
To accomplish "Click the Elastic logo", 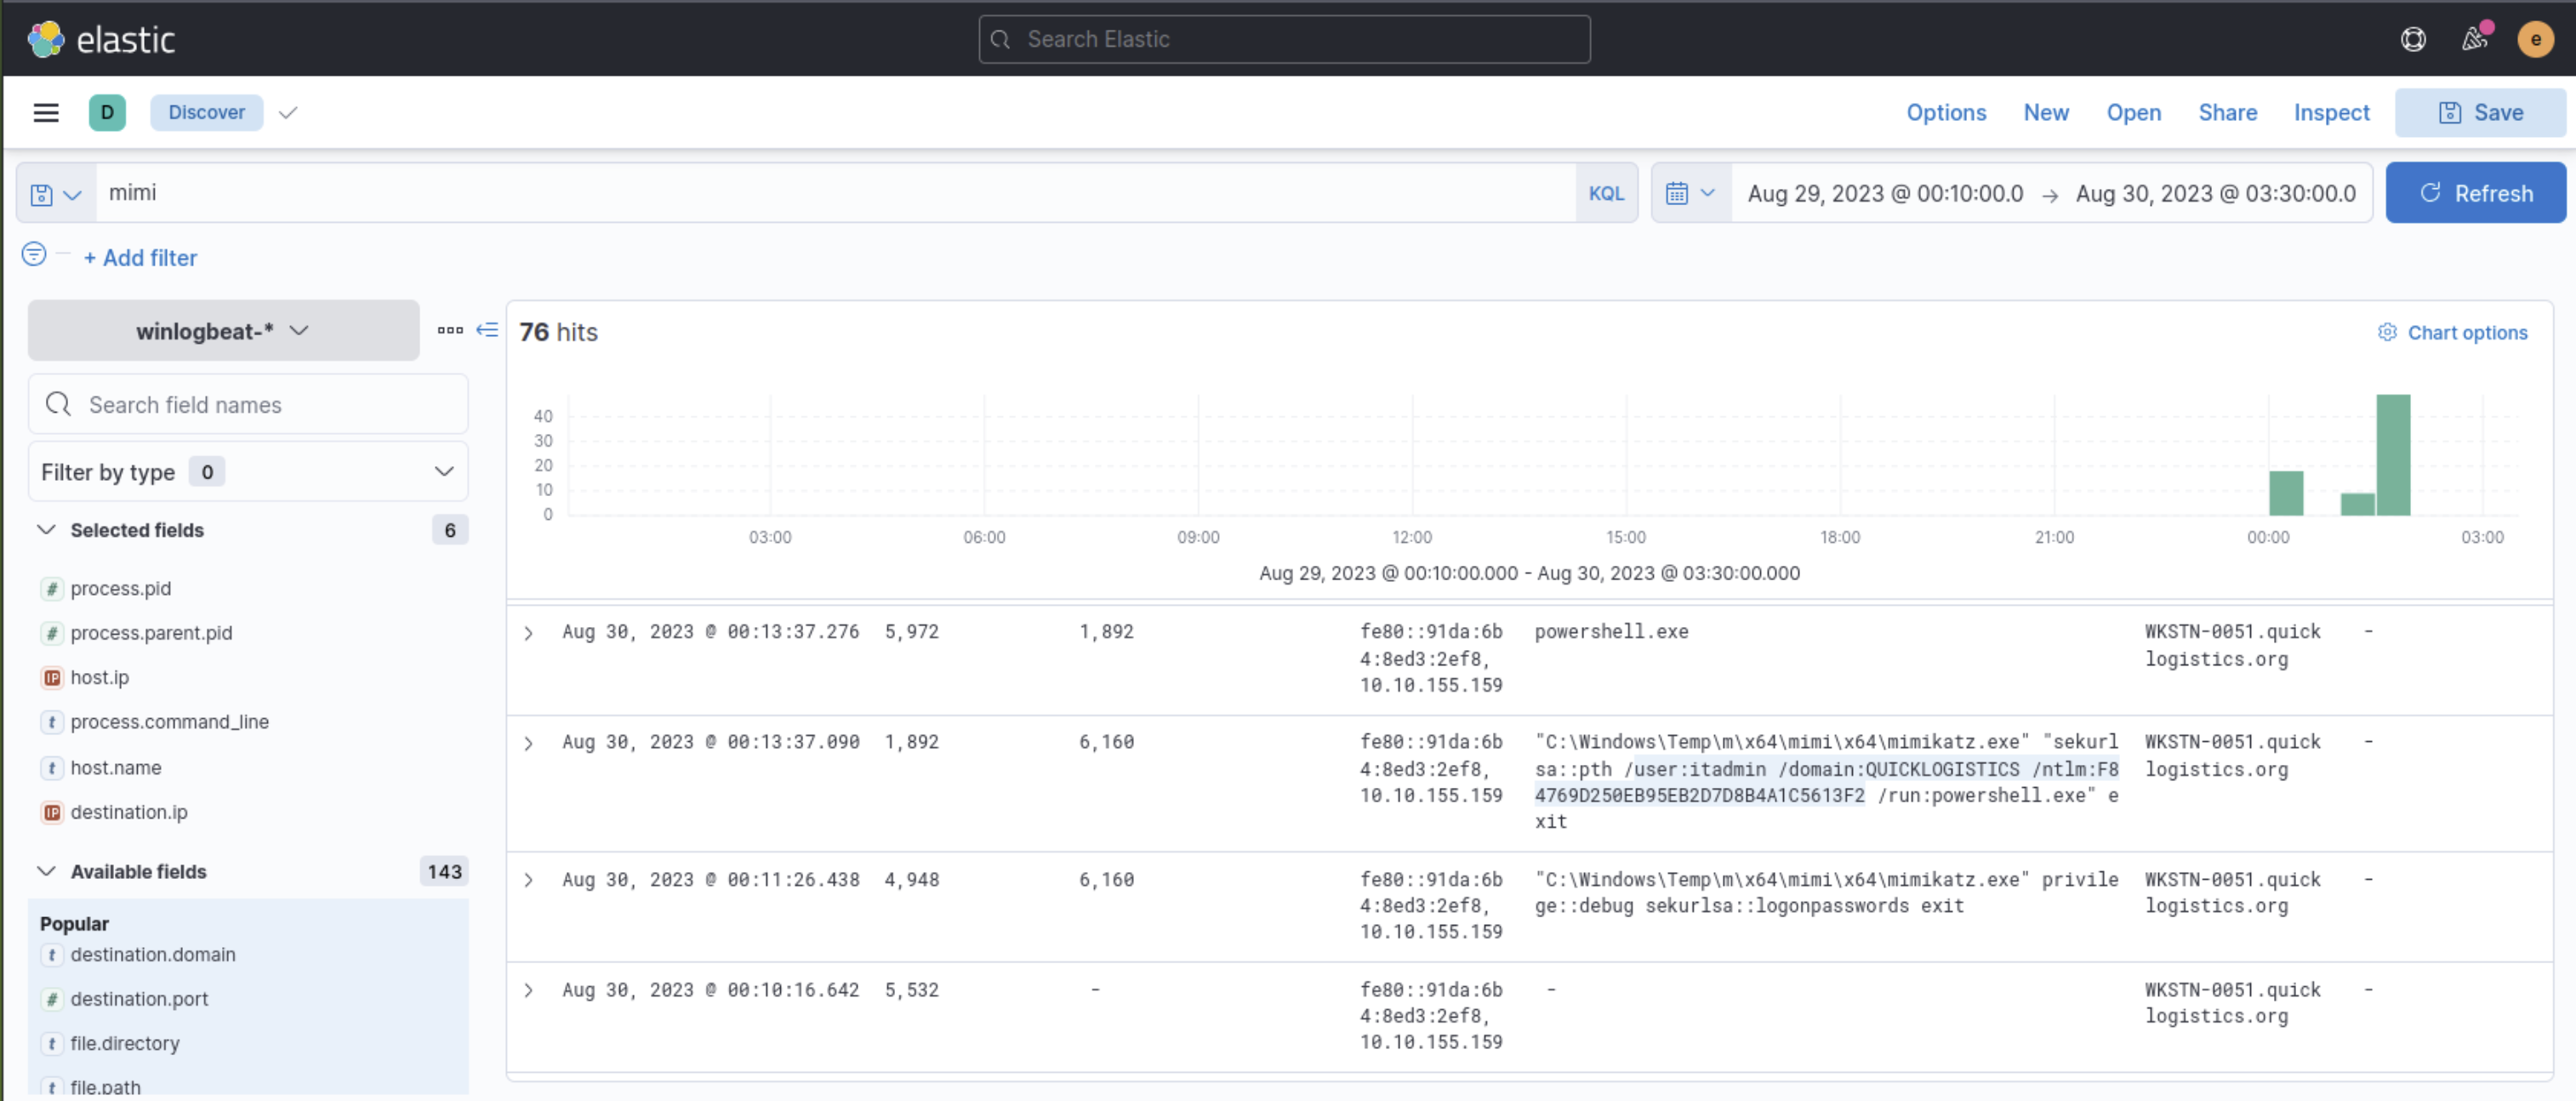I will click(x=101, y=39).
